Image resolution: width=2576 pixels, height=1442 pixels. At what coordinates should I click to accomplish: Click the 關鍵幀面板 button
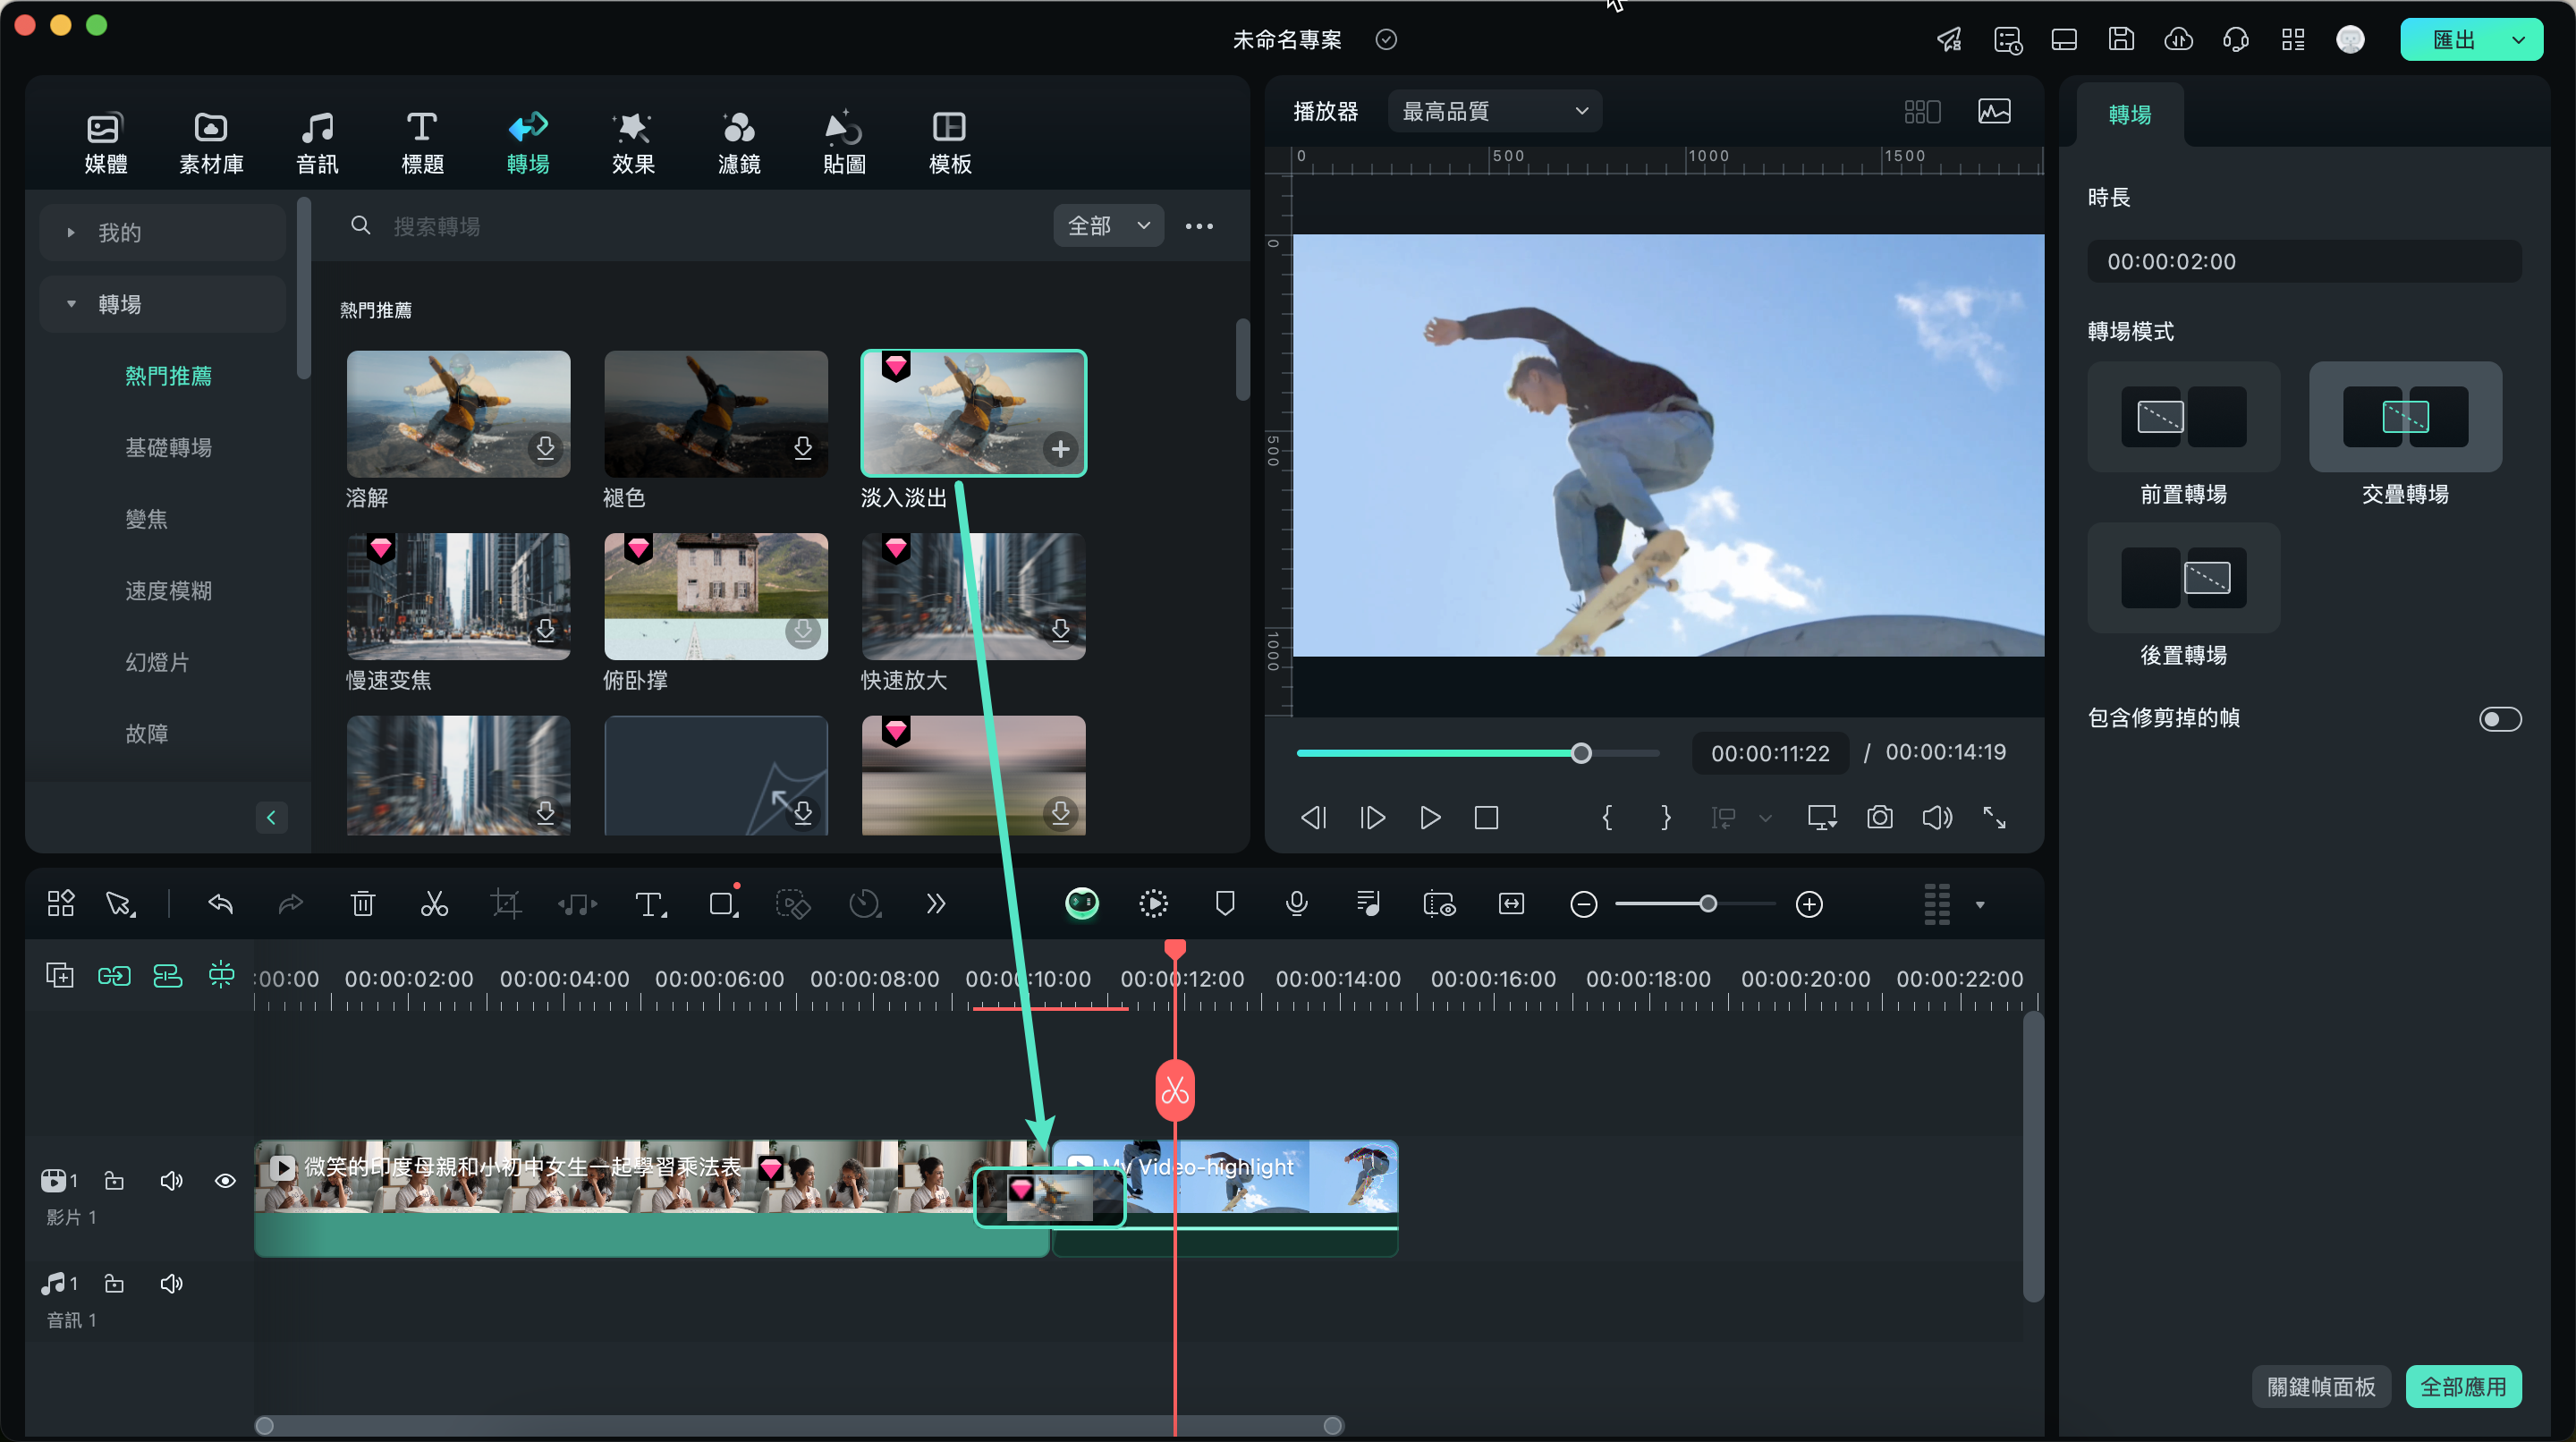(x=2321, y=1387)
